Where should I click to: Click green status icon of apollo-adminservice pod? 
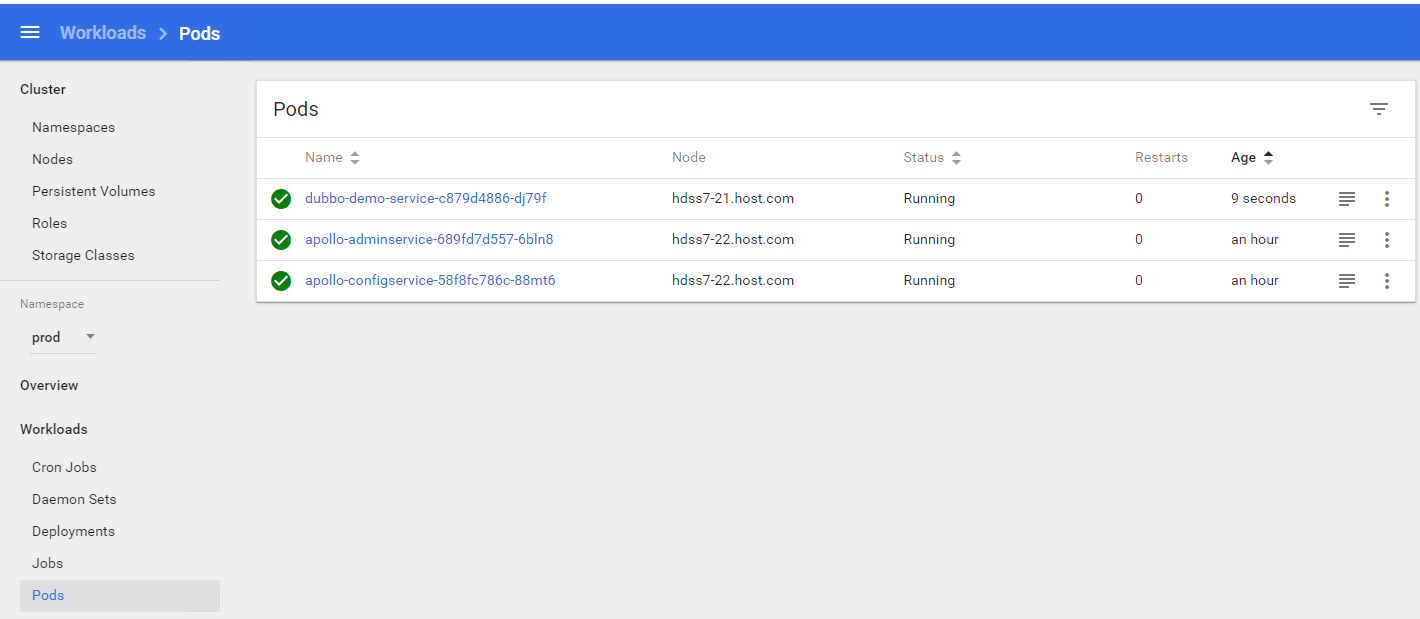pyautogui.click(x=281, y=240)
